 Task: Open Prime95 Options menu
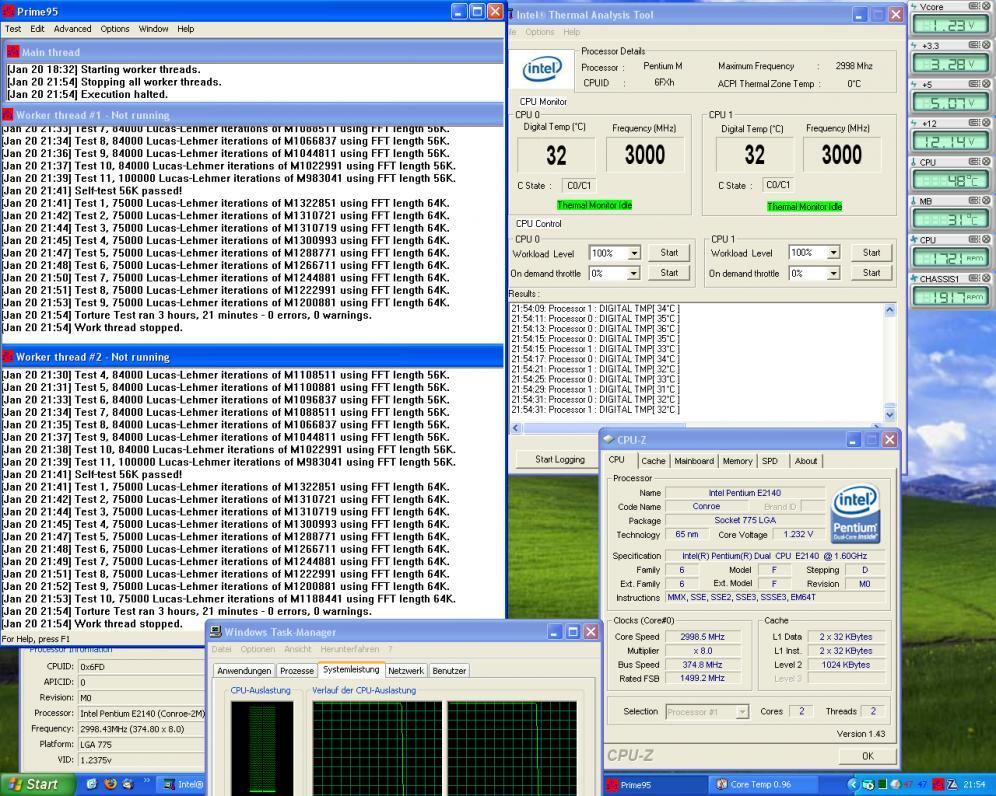click(114, 29)
